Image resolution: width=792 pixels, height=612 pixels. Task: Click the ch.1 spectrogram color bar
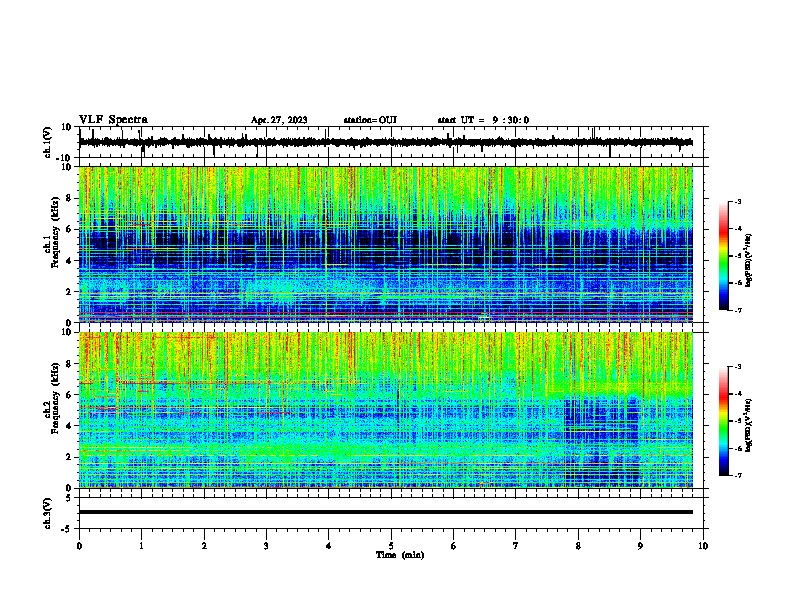click(x=724, y=256)
